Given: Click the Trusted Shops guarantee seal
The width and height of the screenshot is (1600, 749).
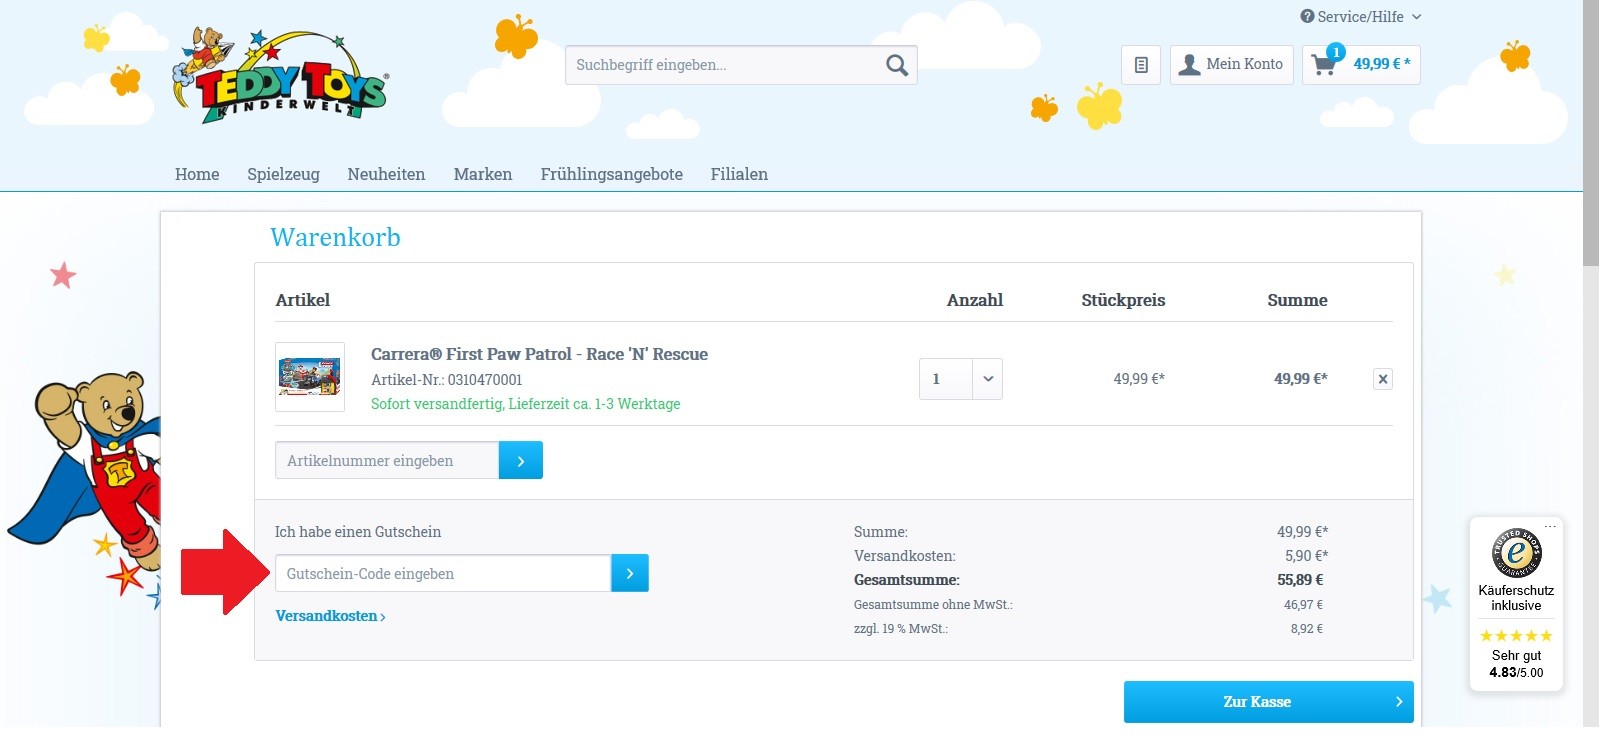Looking at the screenshot, I should (1516, 553).
